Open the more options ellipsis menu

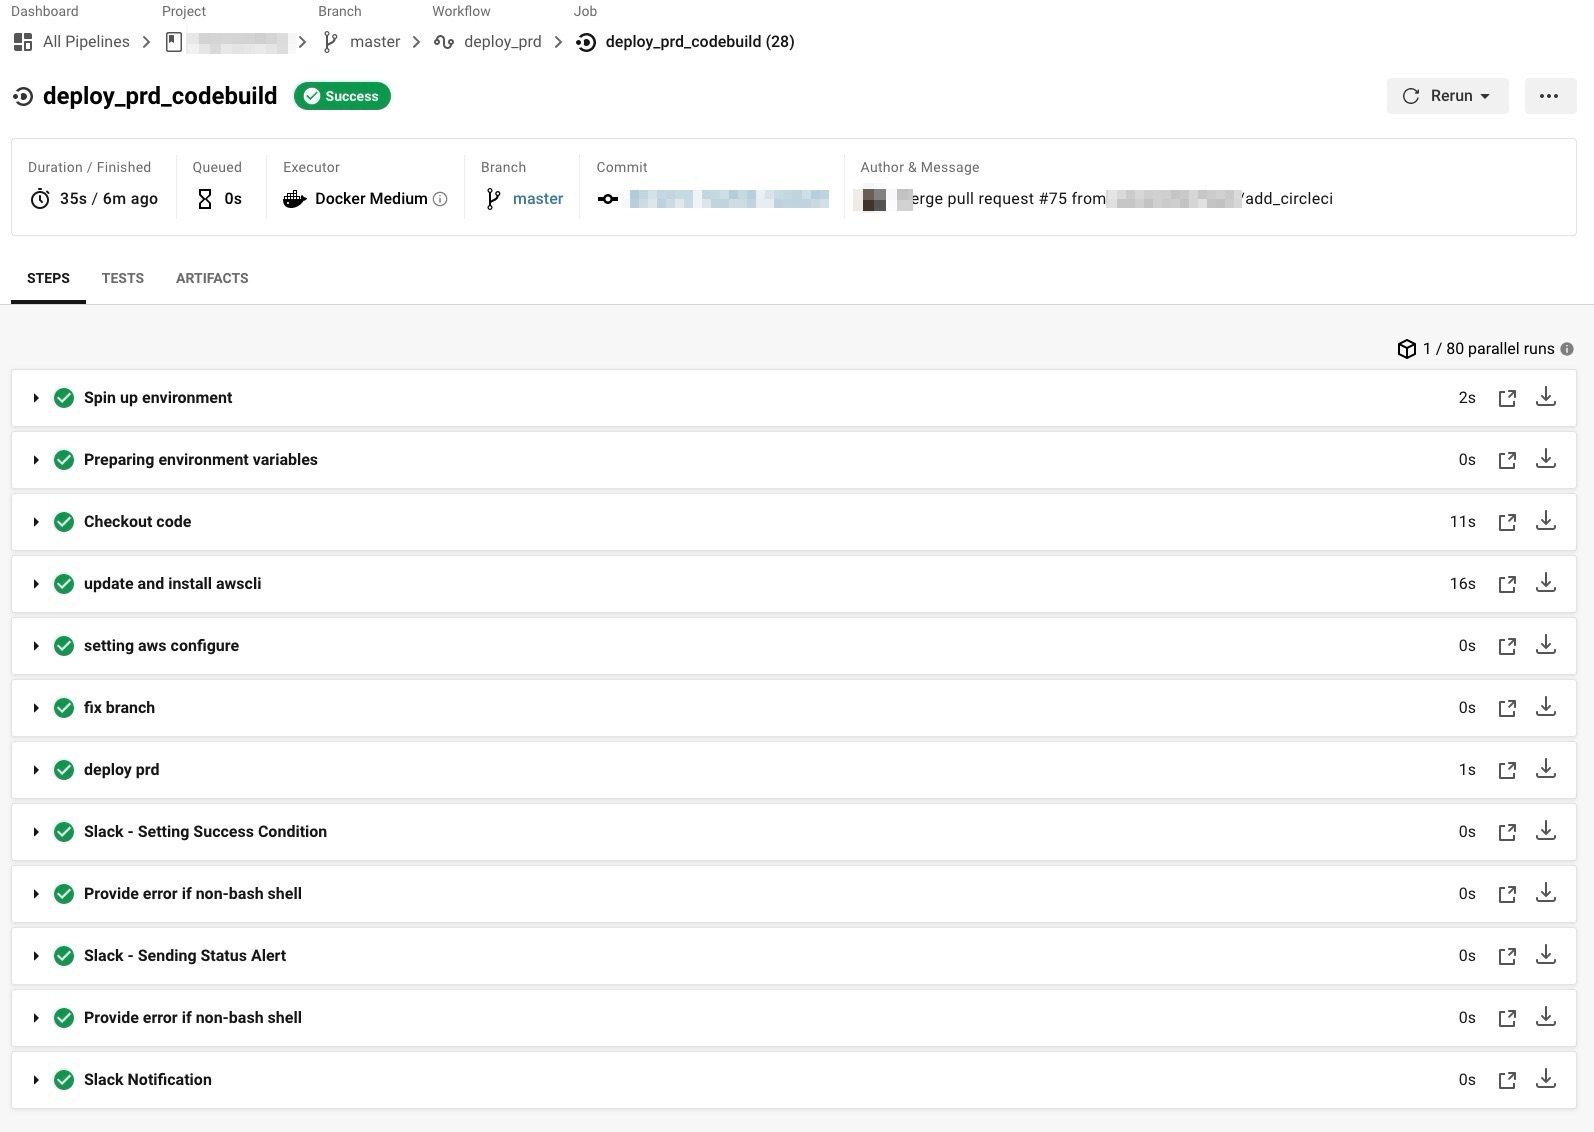[1549, 96]
